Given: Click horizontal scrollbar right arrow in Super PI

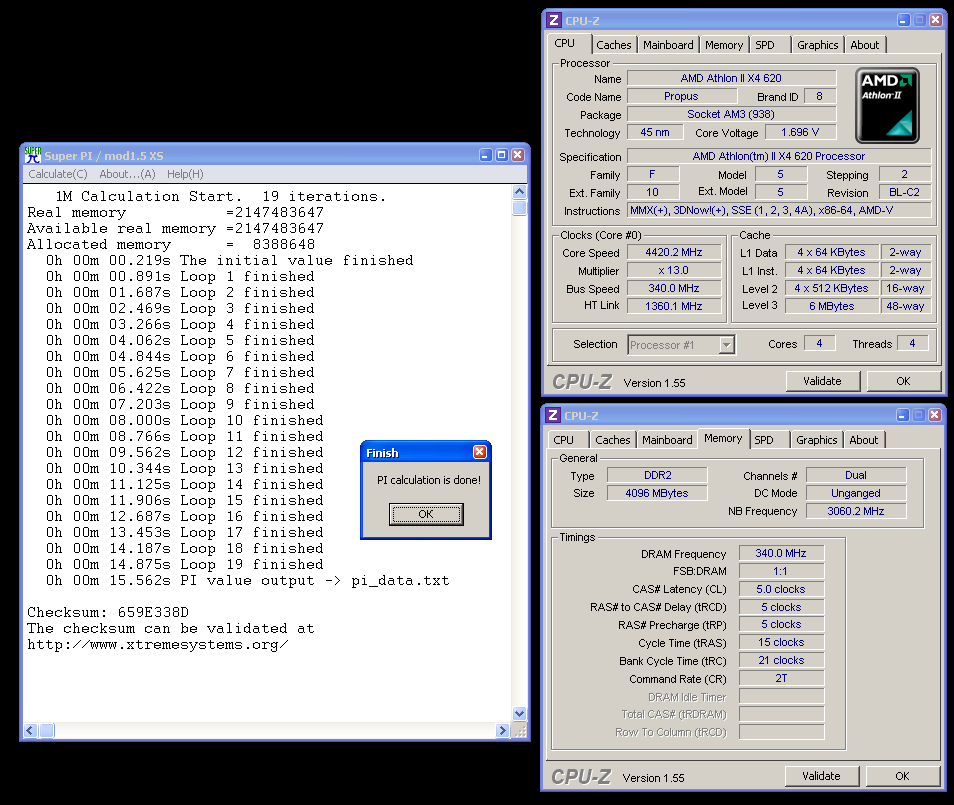Looking at the screenshot, I should click(502, 731).
